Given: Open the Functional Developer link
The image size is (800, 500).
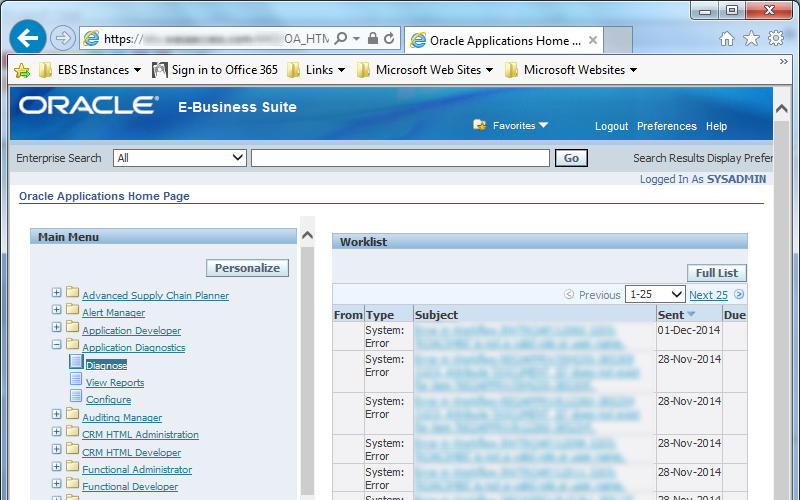Looking at the screenshot, I should [x=130, y=487].
